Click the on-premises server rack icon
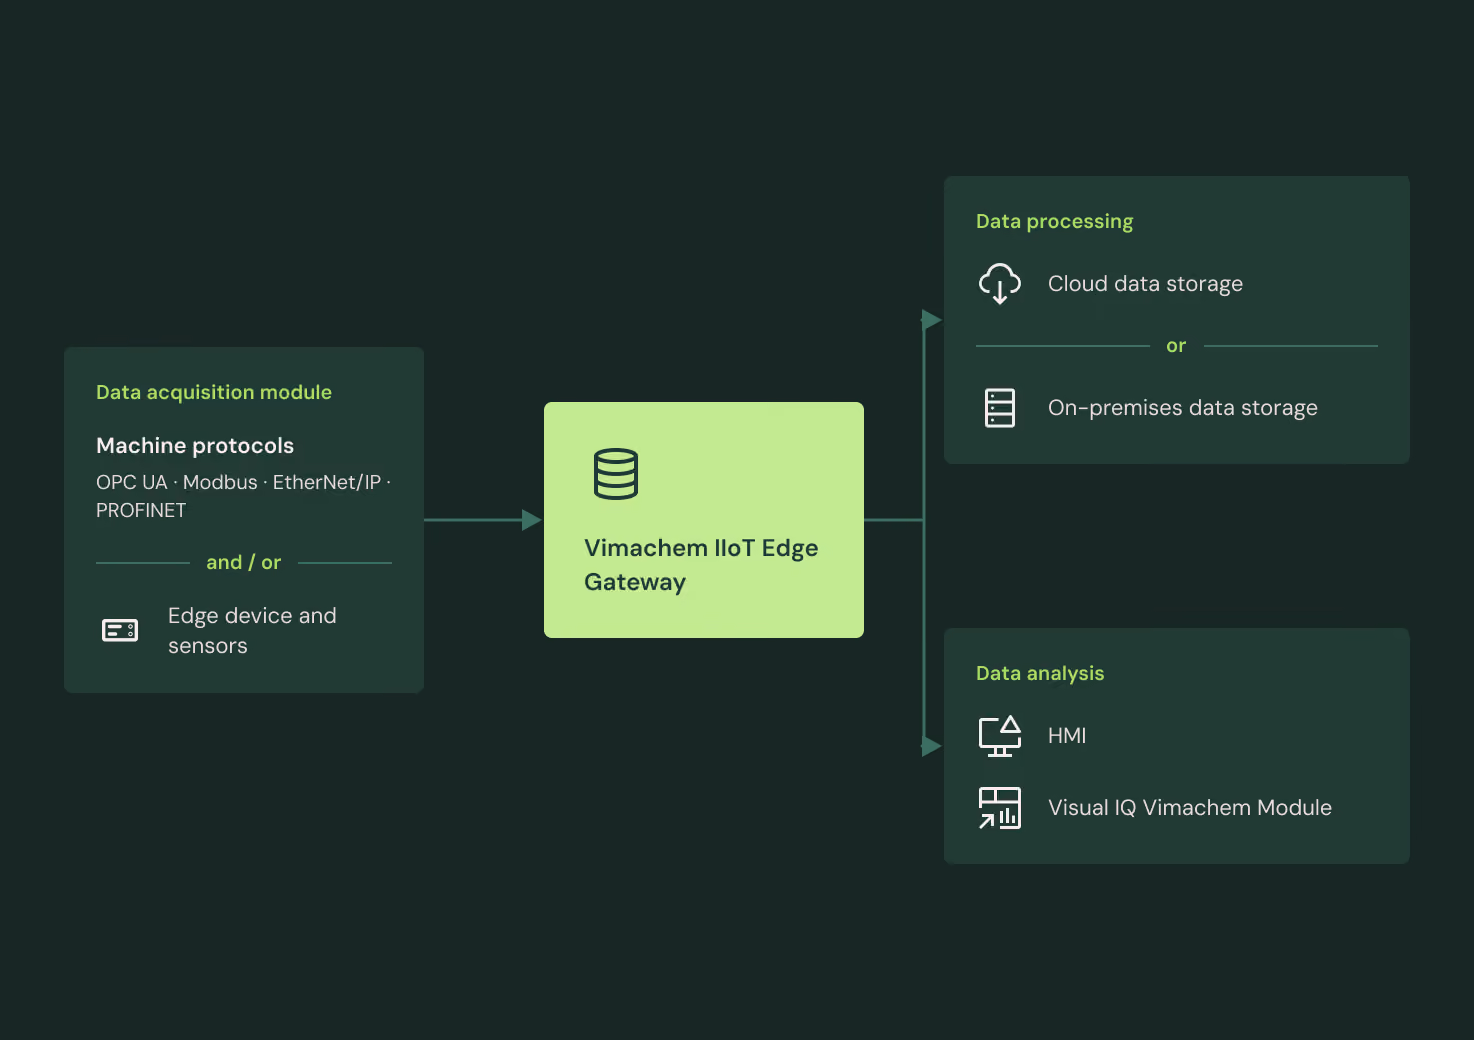 tap(1000, 408)
